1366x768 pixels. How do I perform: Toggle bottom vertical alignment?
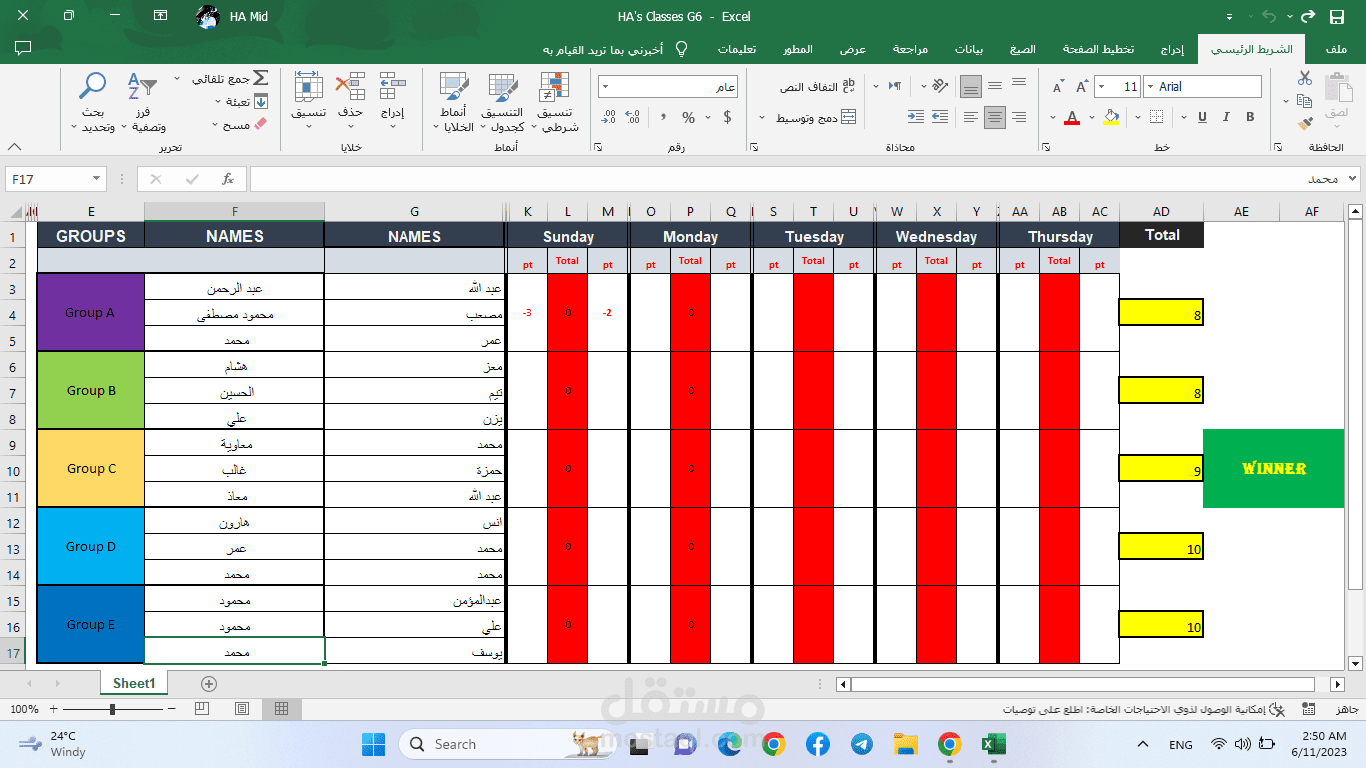pyautogui.click(x=970, y=87)
